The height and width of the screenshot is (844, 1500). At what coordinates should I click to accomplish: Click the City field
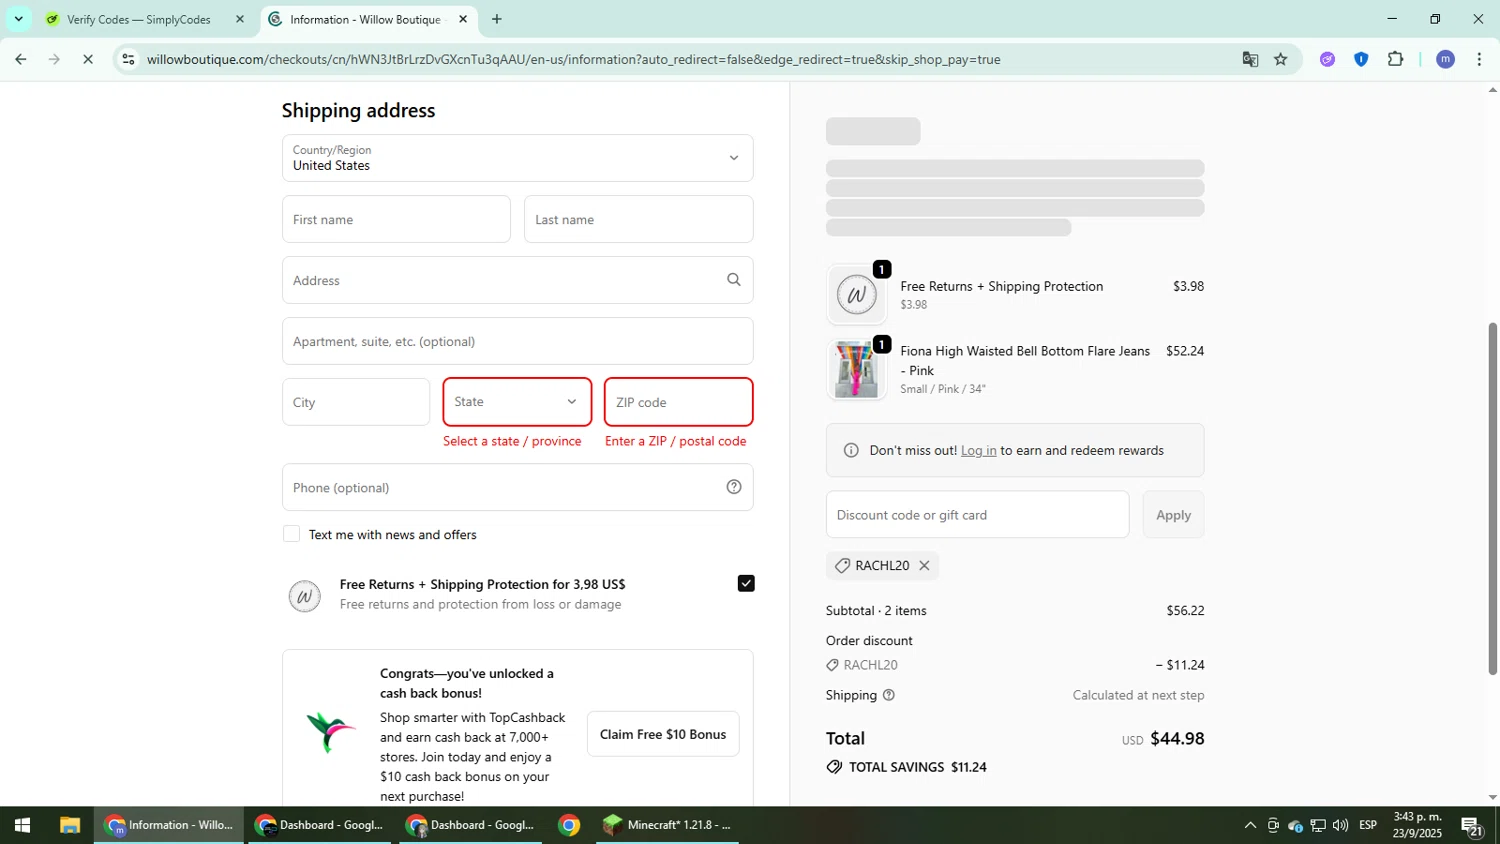[356, 402]
